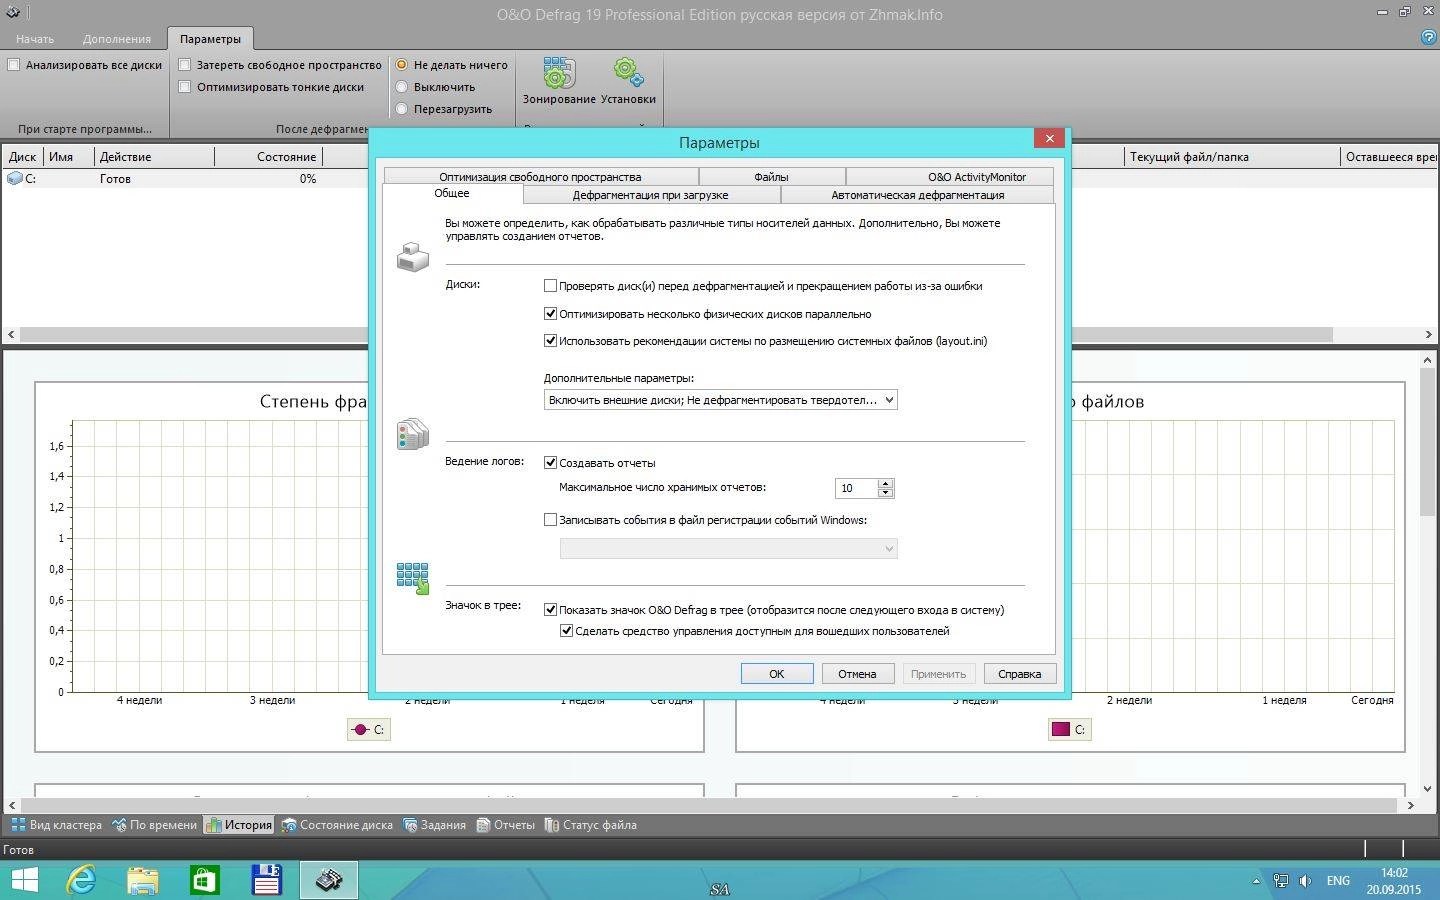Click the O&O Defrag taskbar icon
This screenshot has width=1440, height=900.
coord(329,880)
